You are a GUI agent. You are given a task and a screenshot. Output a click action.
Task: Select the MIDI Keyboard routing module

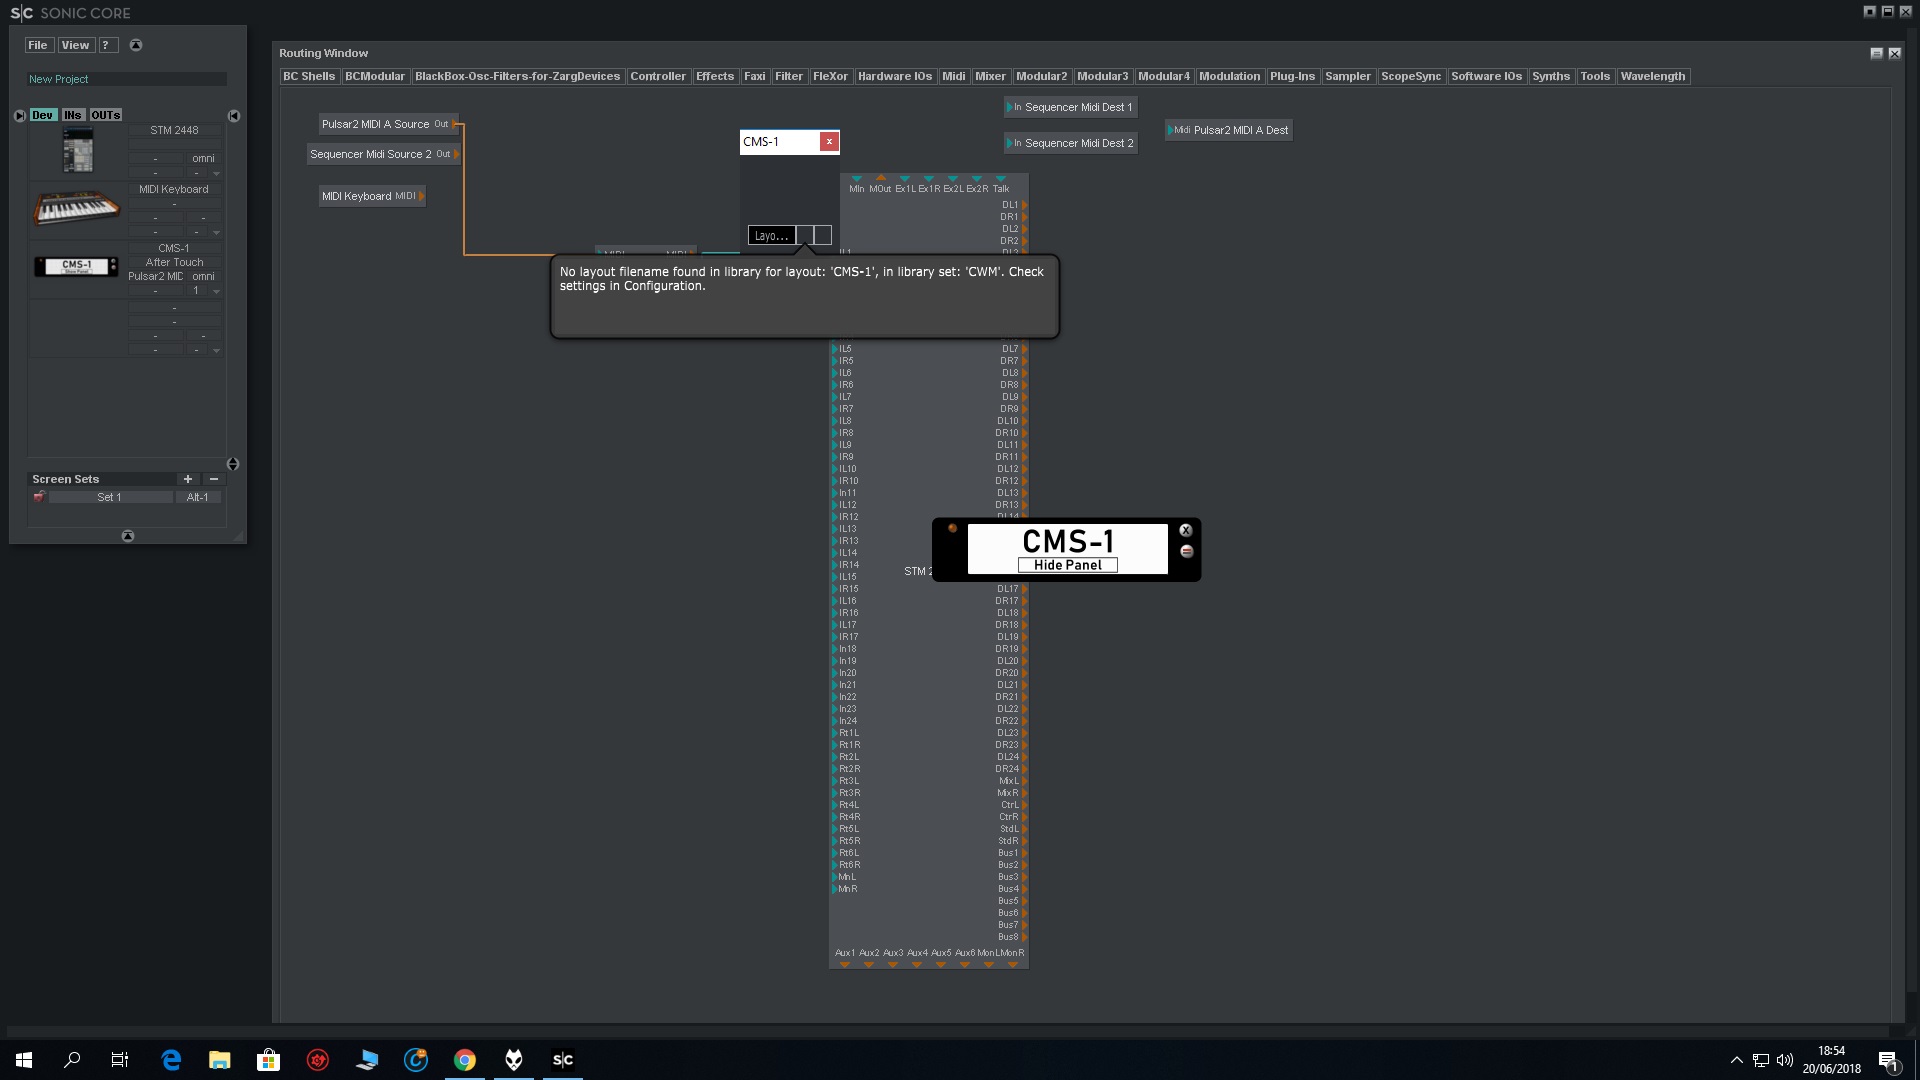pos(371,196)
